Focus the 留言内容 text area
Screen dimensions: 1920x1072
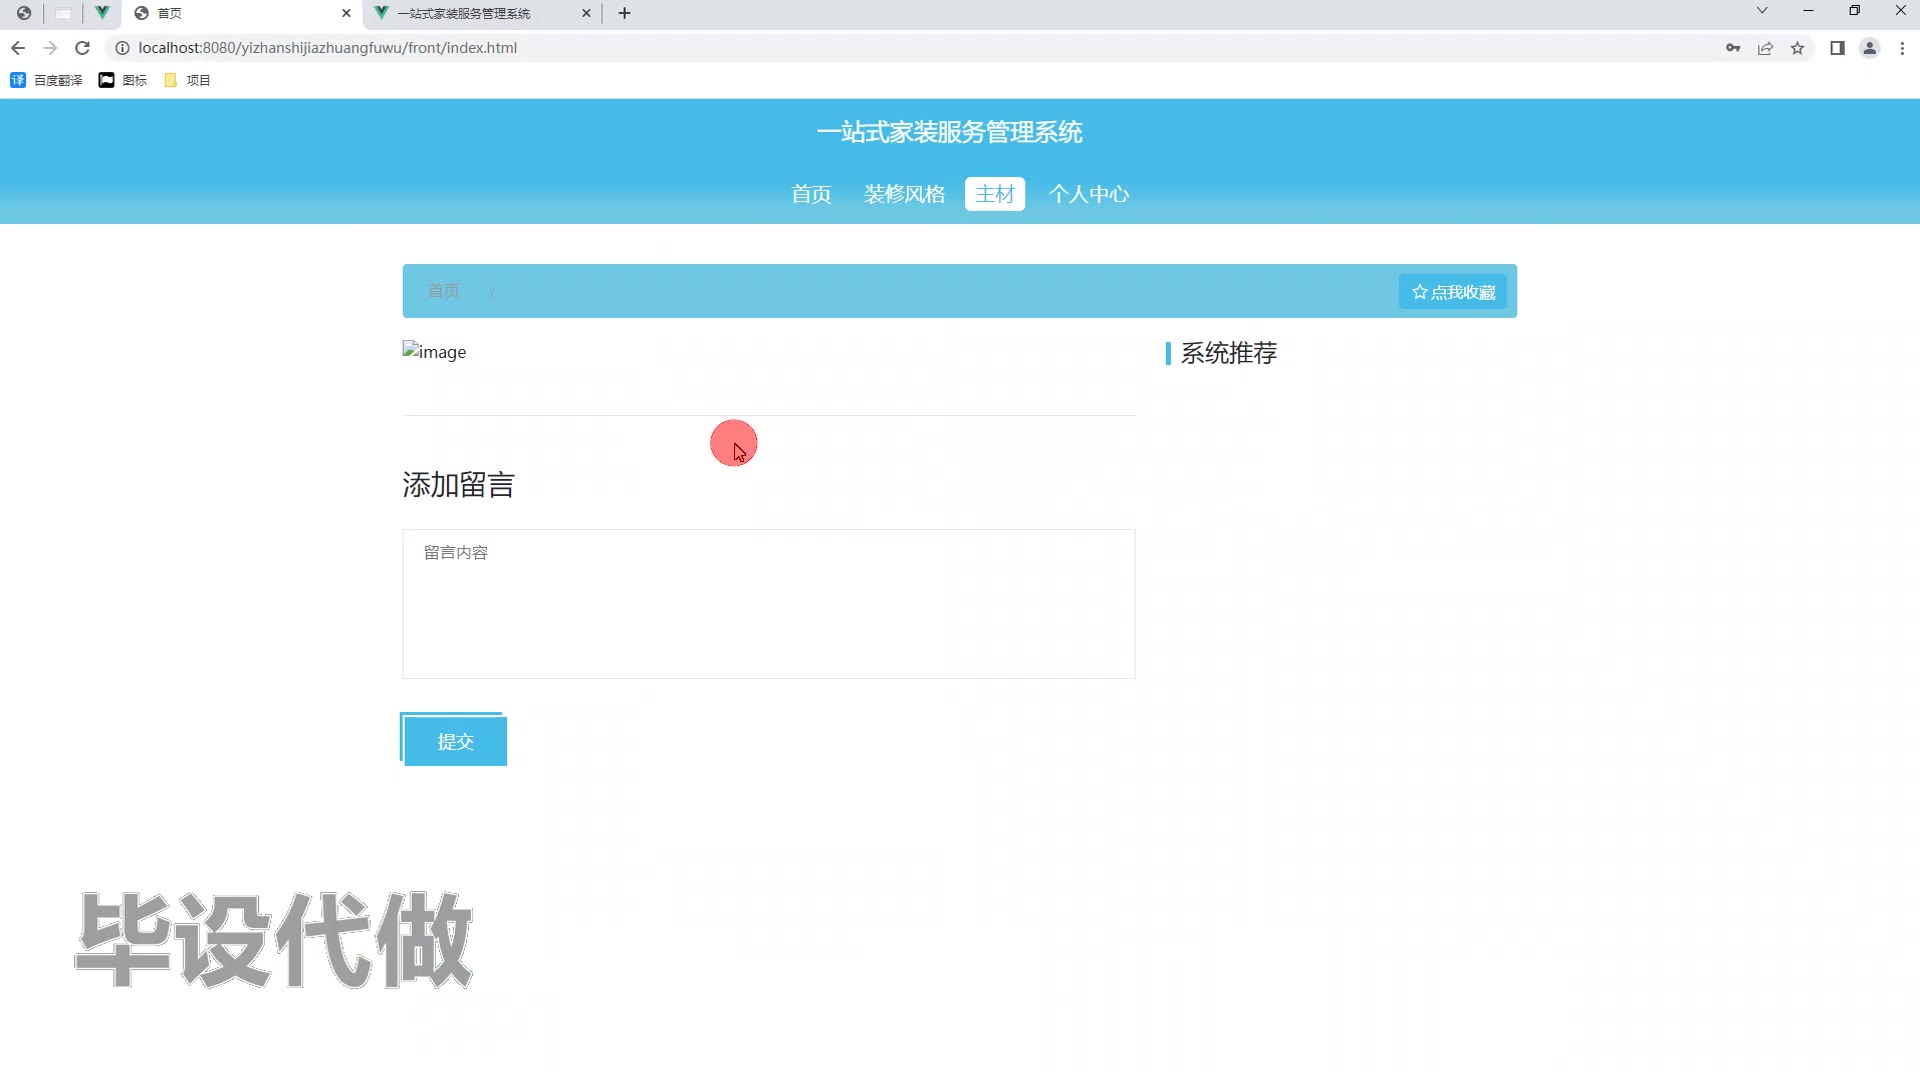coord(769,604)
